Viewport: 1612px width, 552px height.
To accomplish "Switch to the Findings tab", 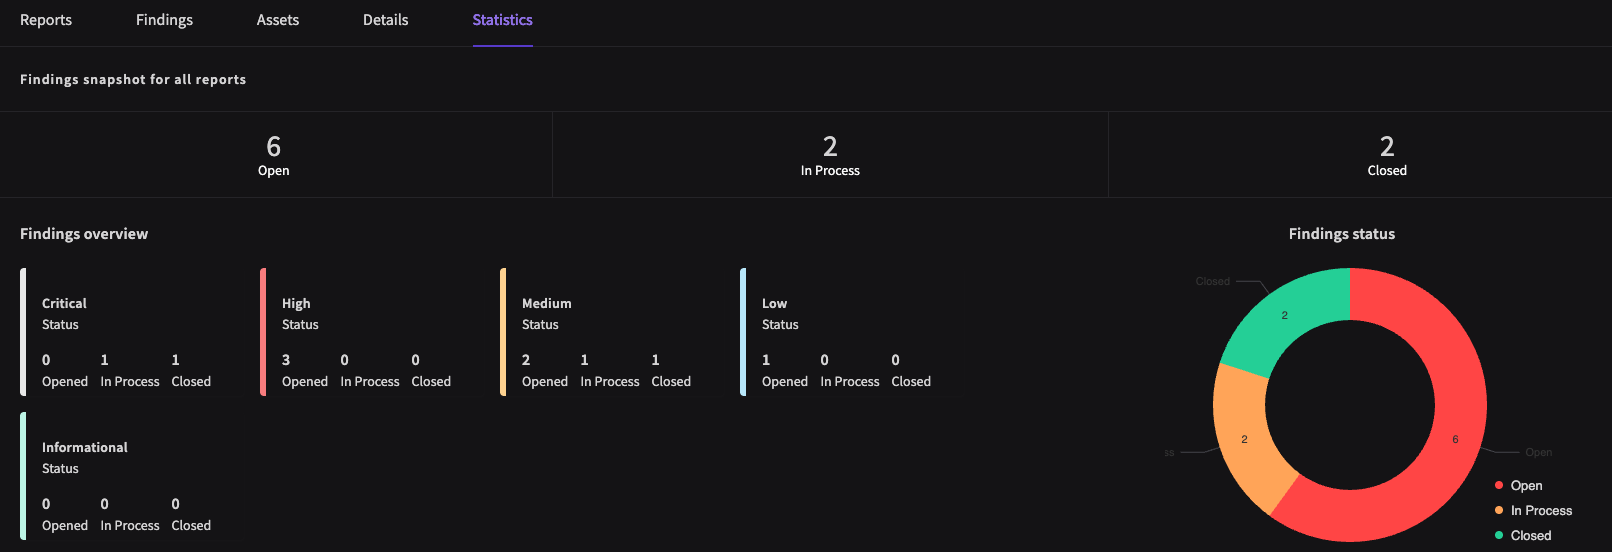I will point(164,20).
